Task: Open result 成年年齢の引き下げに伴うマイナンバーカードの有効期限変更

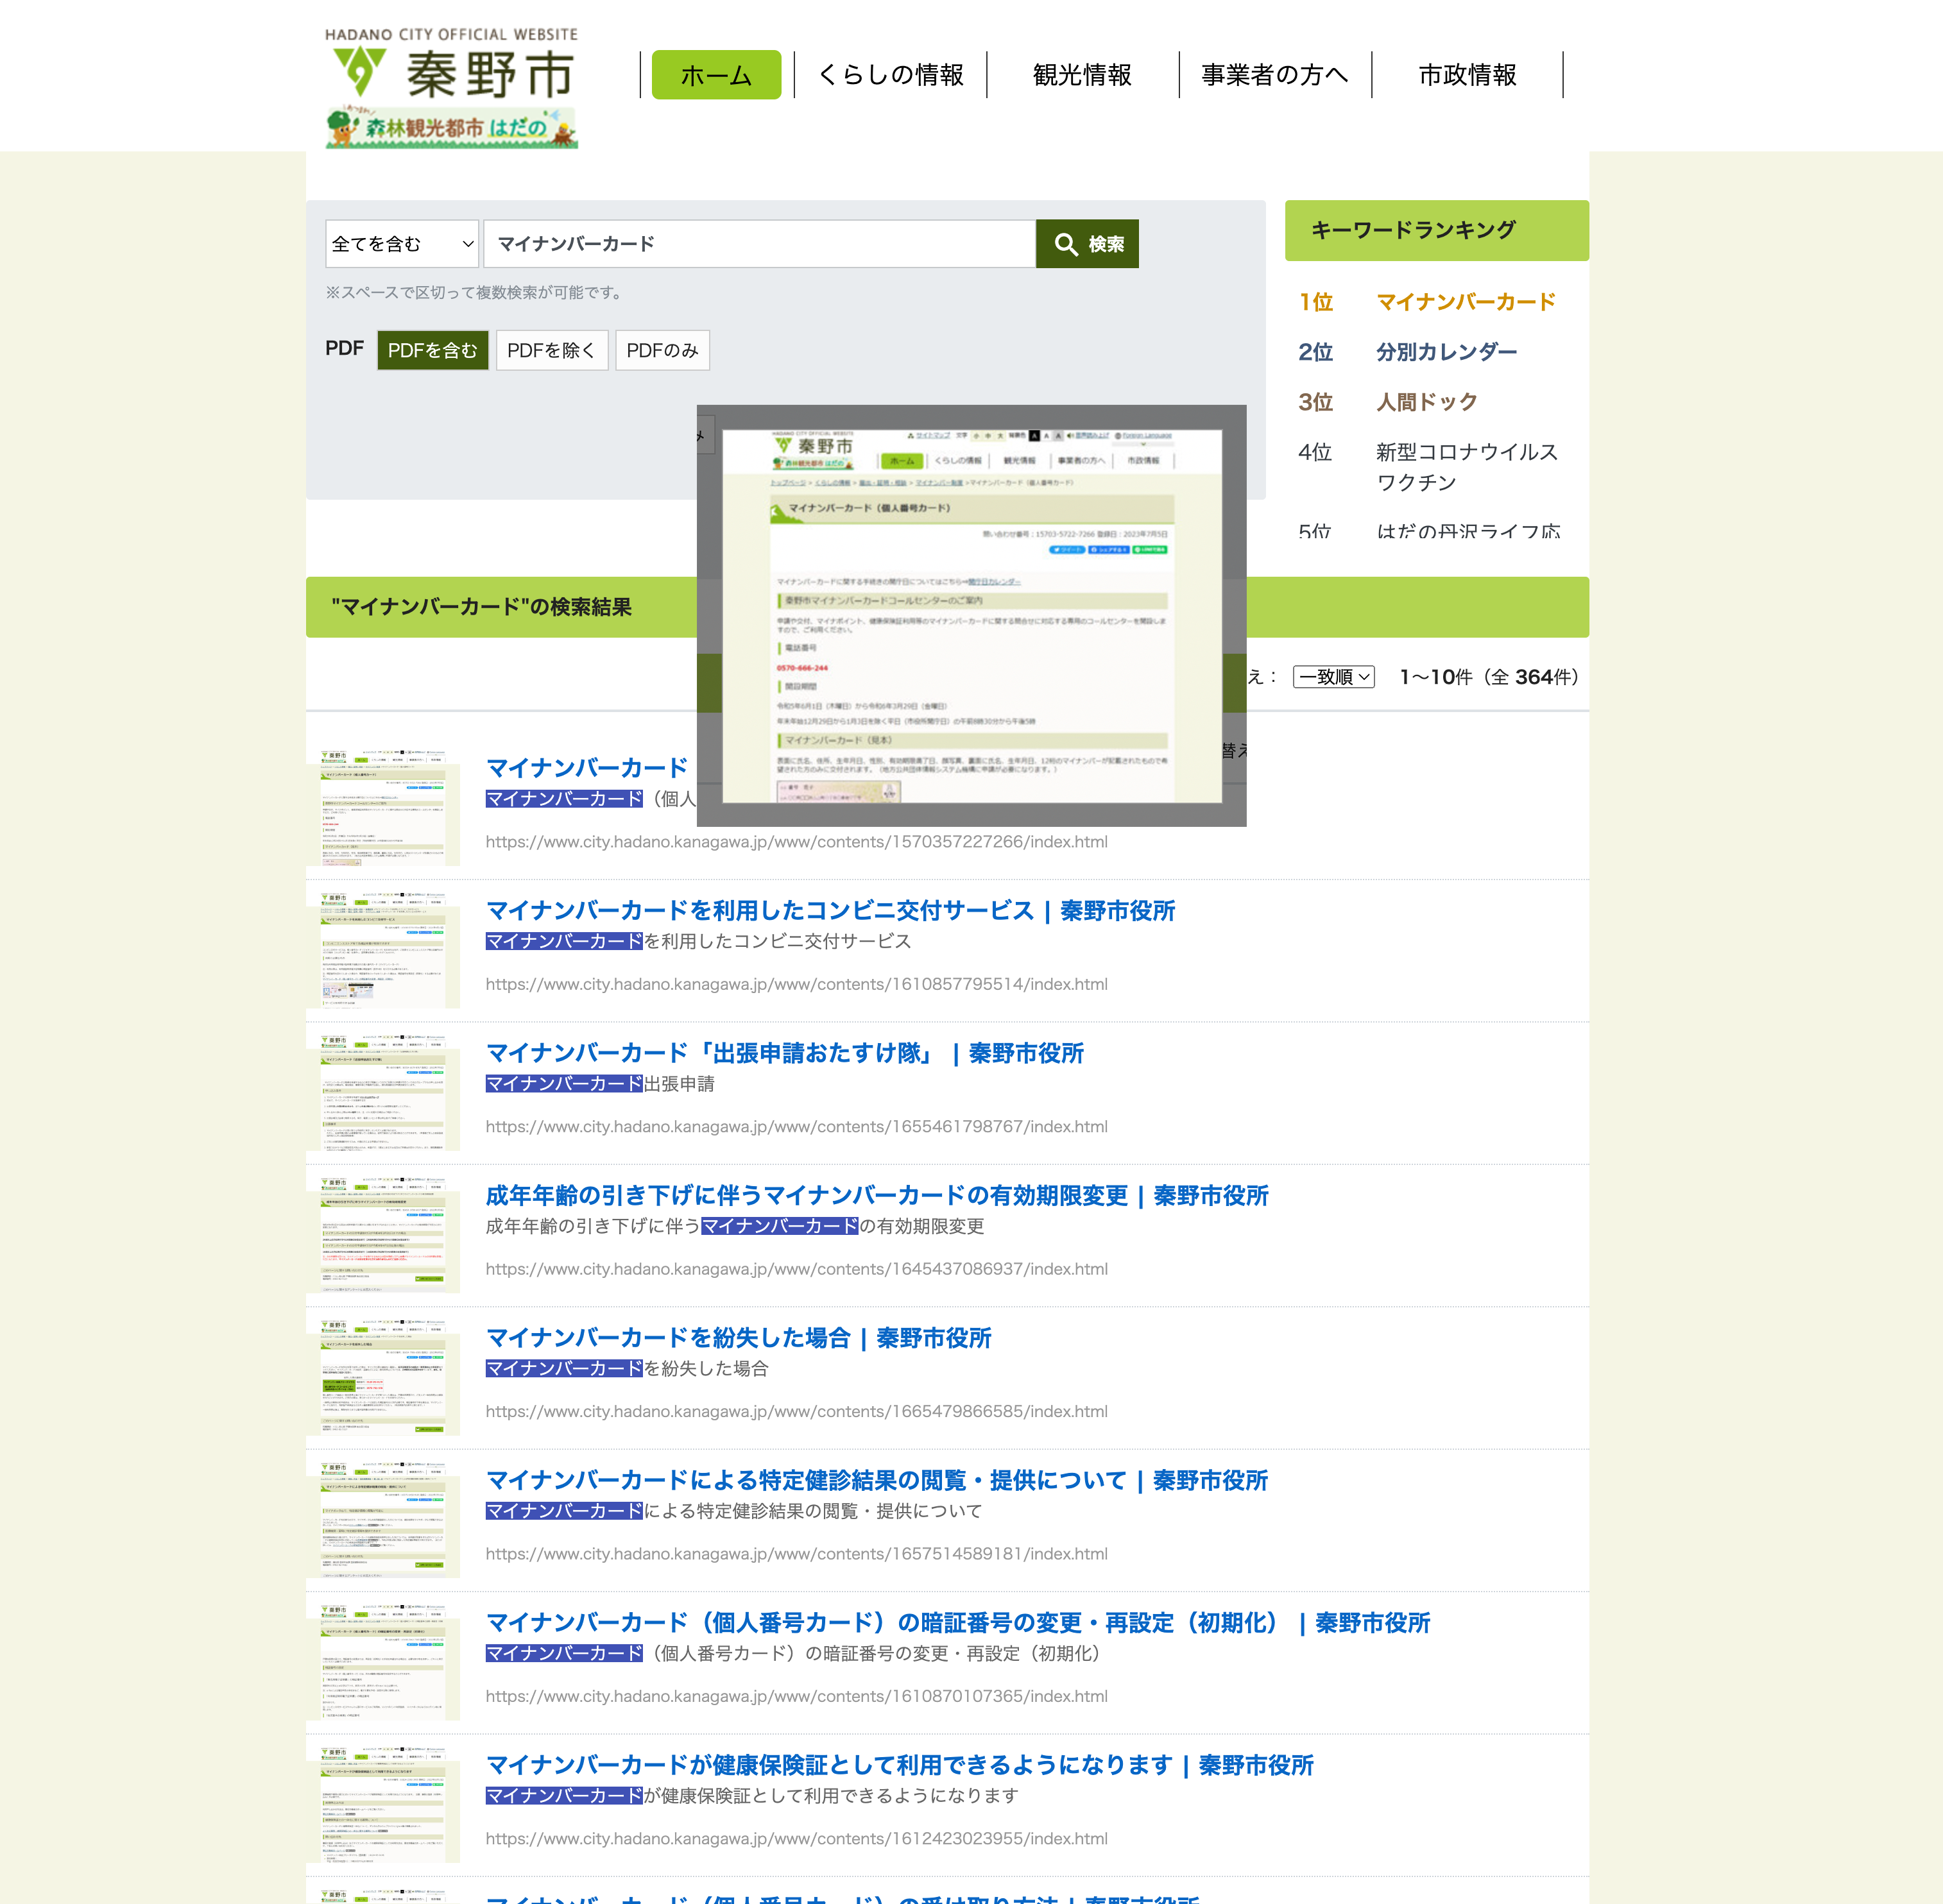Action: pos(877,1196)
